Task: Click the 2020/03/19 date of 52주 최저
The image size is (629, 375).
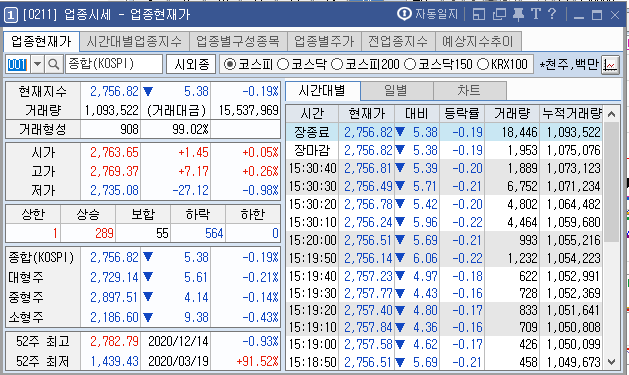Action: (178, 361)
